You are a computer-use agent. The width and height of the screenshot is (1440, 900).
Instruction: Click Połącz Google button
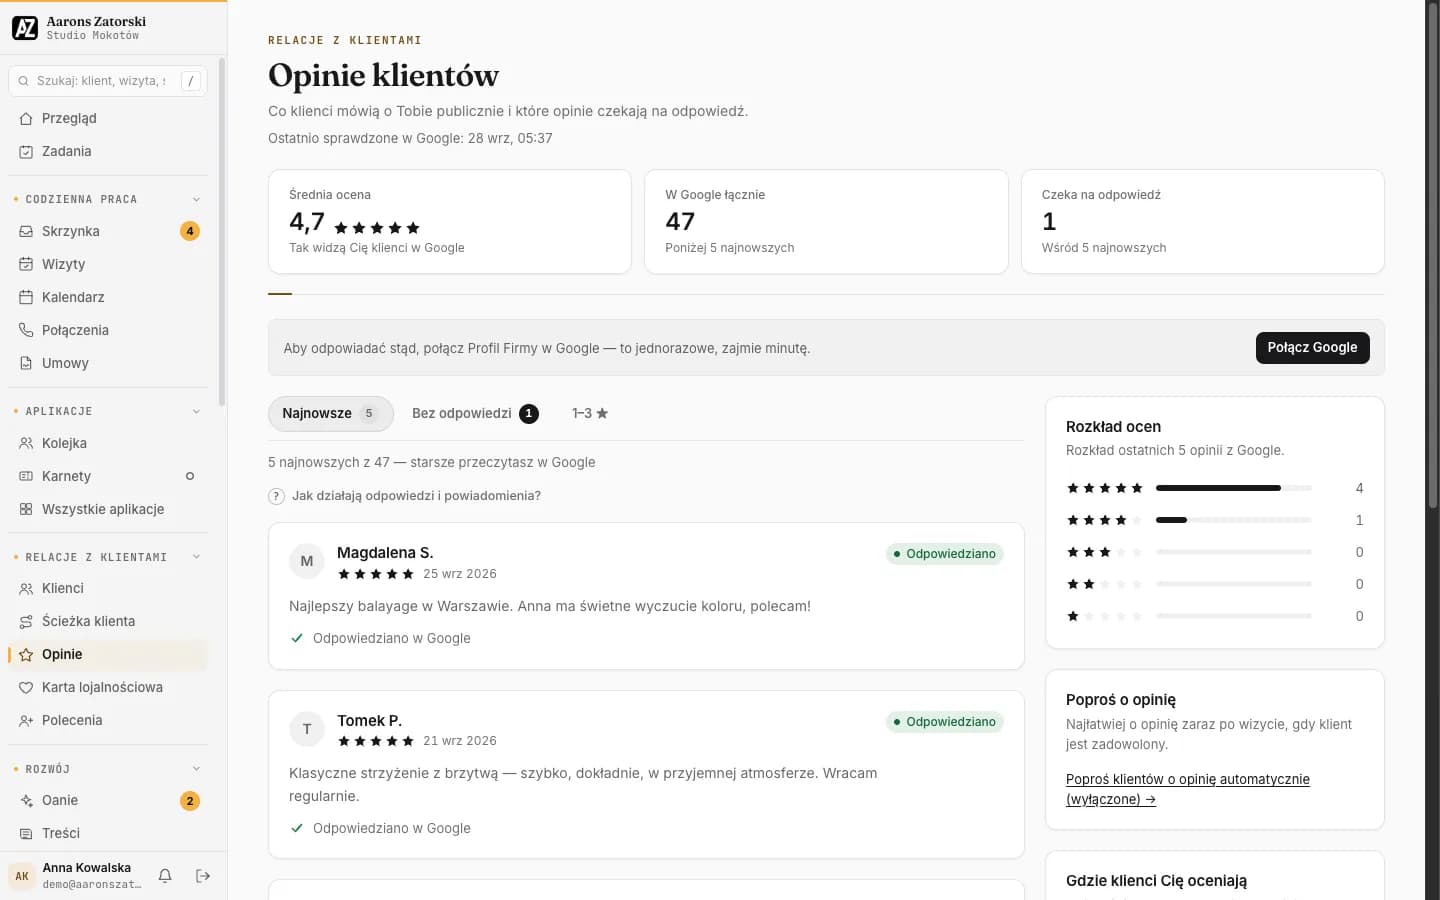(1312, 347)
